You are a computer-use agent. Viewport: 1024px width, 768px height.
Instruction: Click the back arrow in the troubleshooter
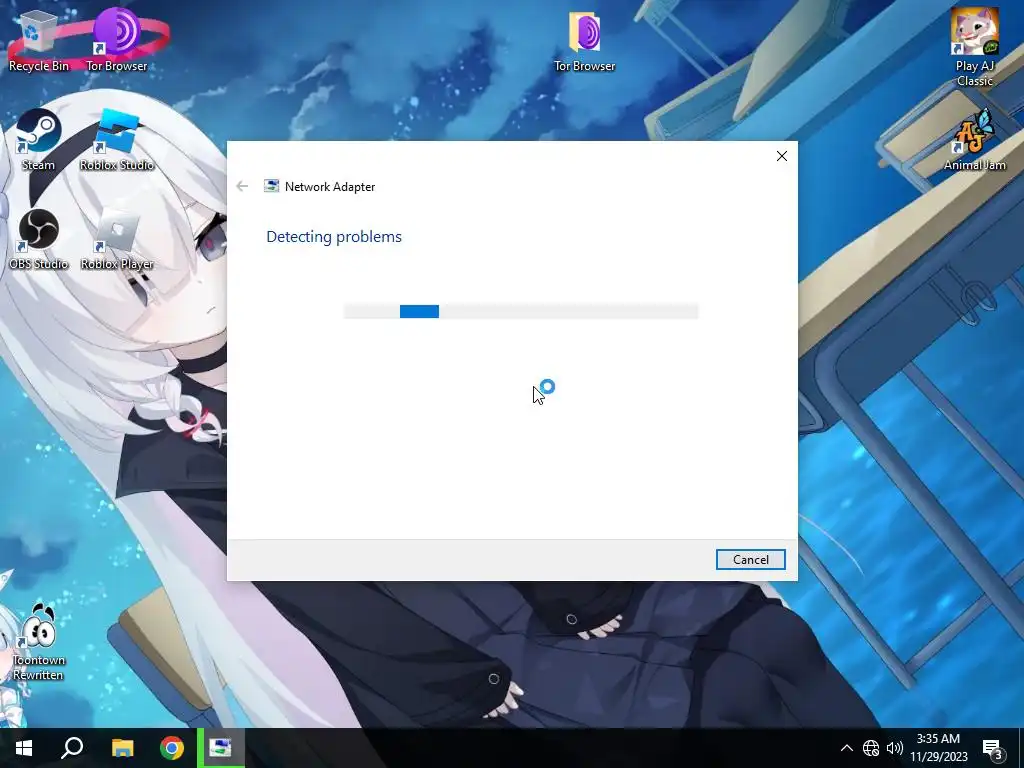(x=242, y=186)
